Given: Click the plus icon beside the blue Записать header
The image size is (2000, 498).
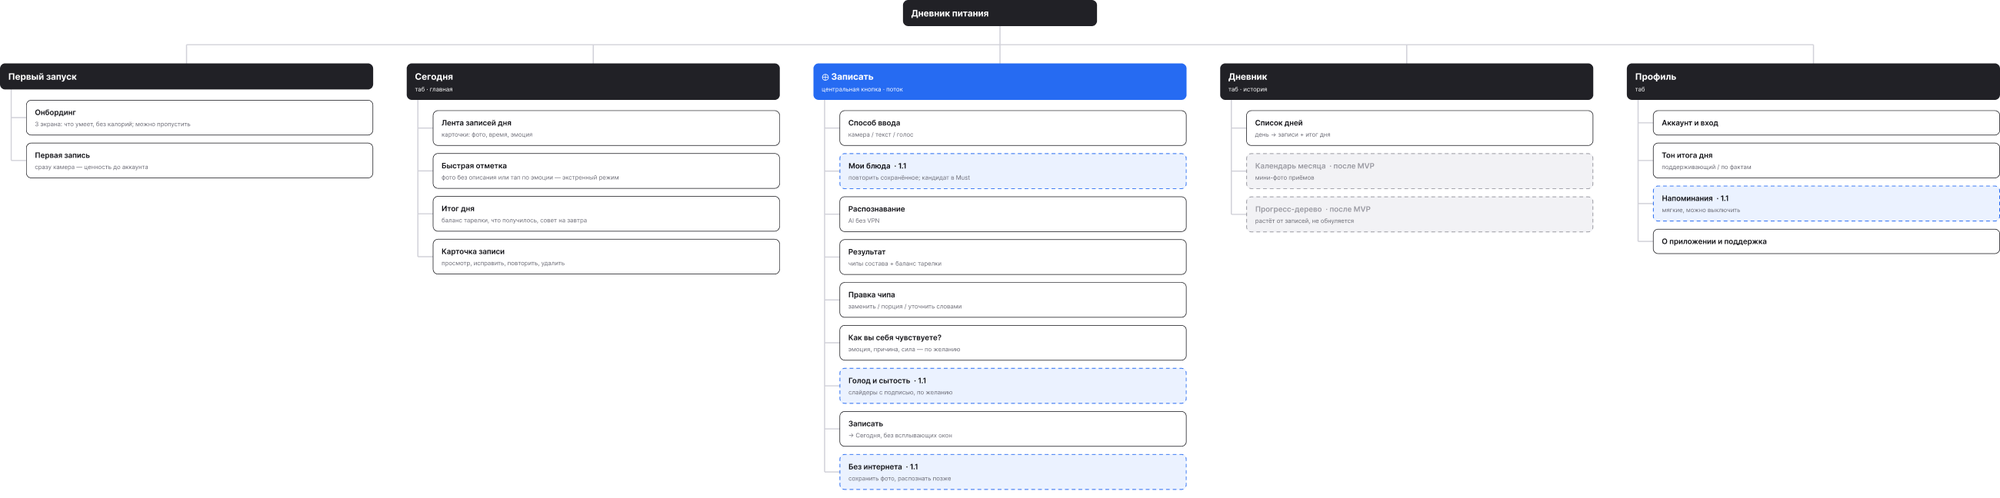Looking at the screenshot, I should (x=825, y=77).
